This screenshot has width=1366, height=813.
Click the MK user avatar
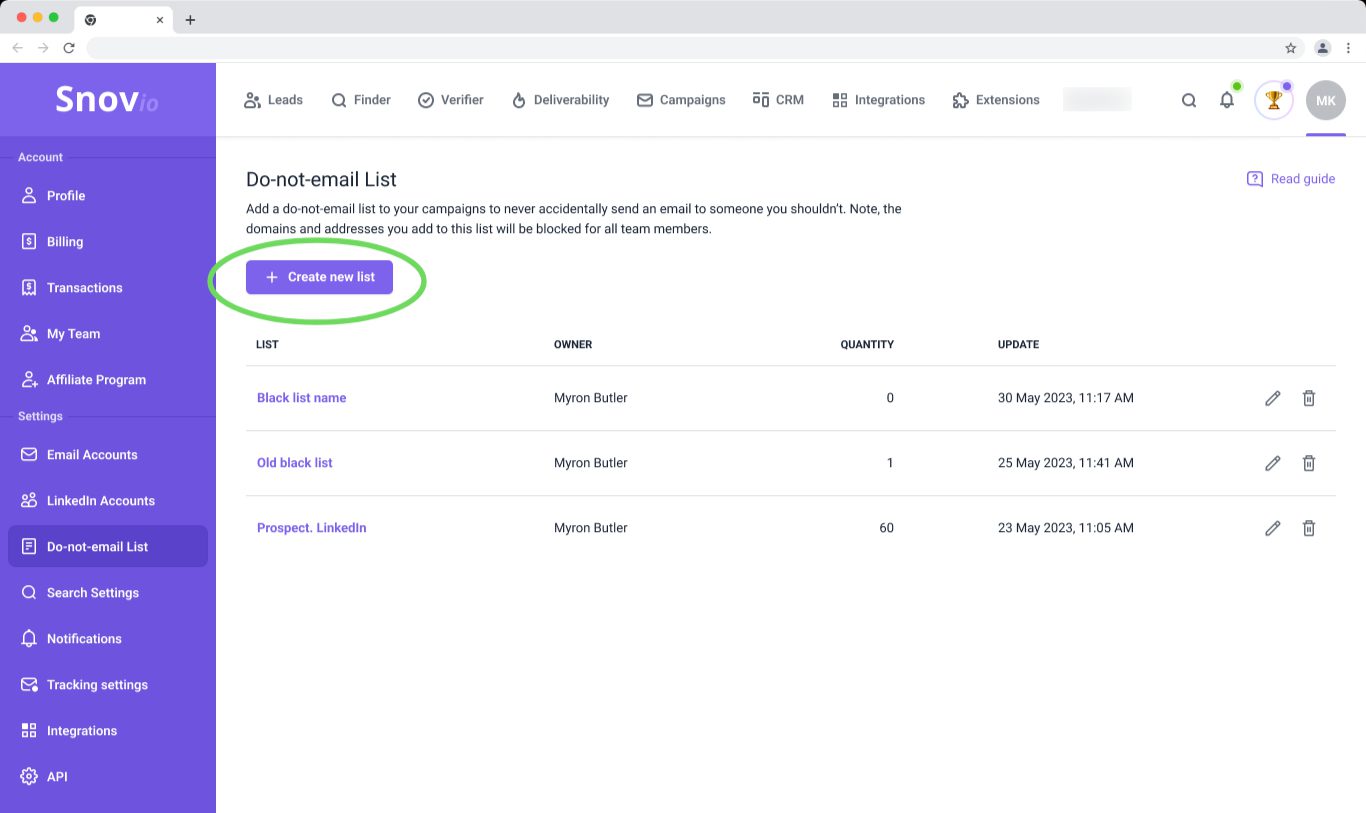[1325, 100]
